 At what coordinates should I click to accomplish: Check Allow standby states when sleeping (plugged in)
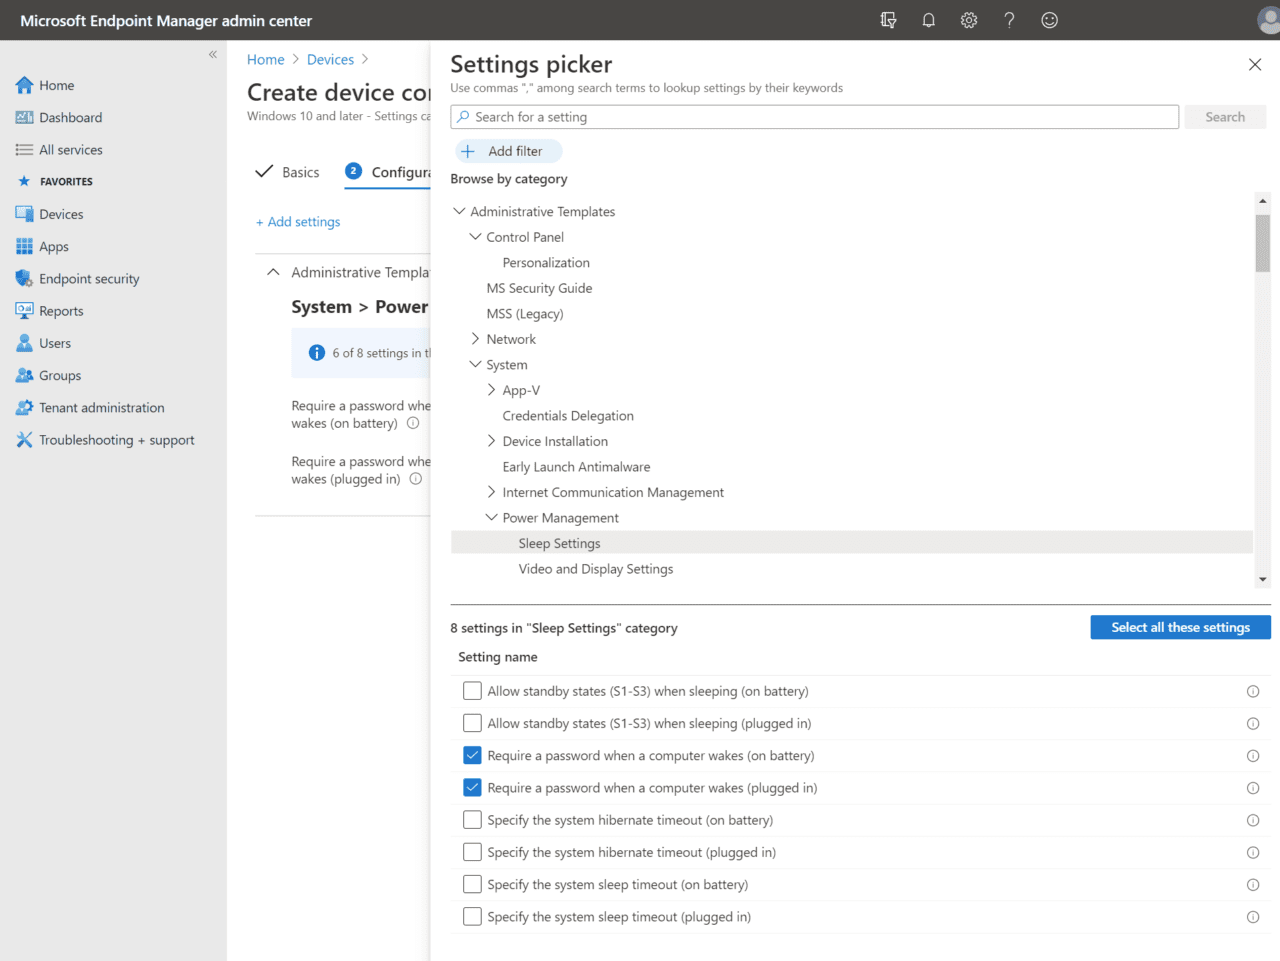pos(472,723)
